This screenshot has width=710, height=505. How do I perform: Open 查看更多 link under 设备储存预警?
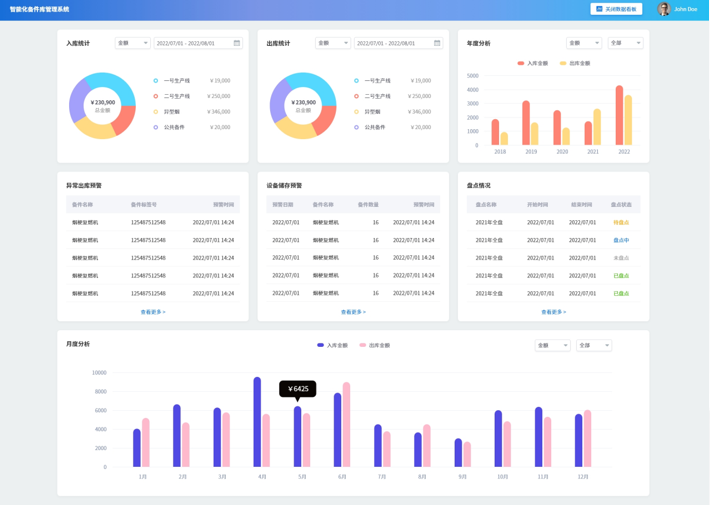[x=353, y=312]
